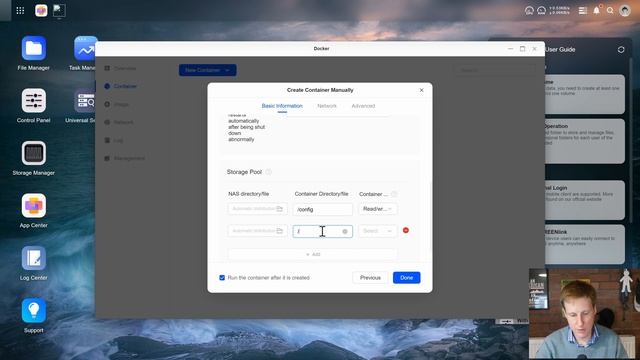
Task: Open the Support desktop icon
Action: 33,311
